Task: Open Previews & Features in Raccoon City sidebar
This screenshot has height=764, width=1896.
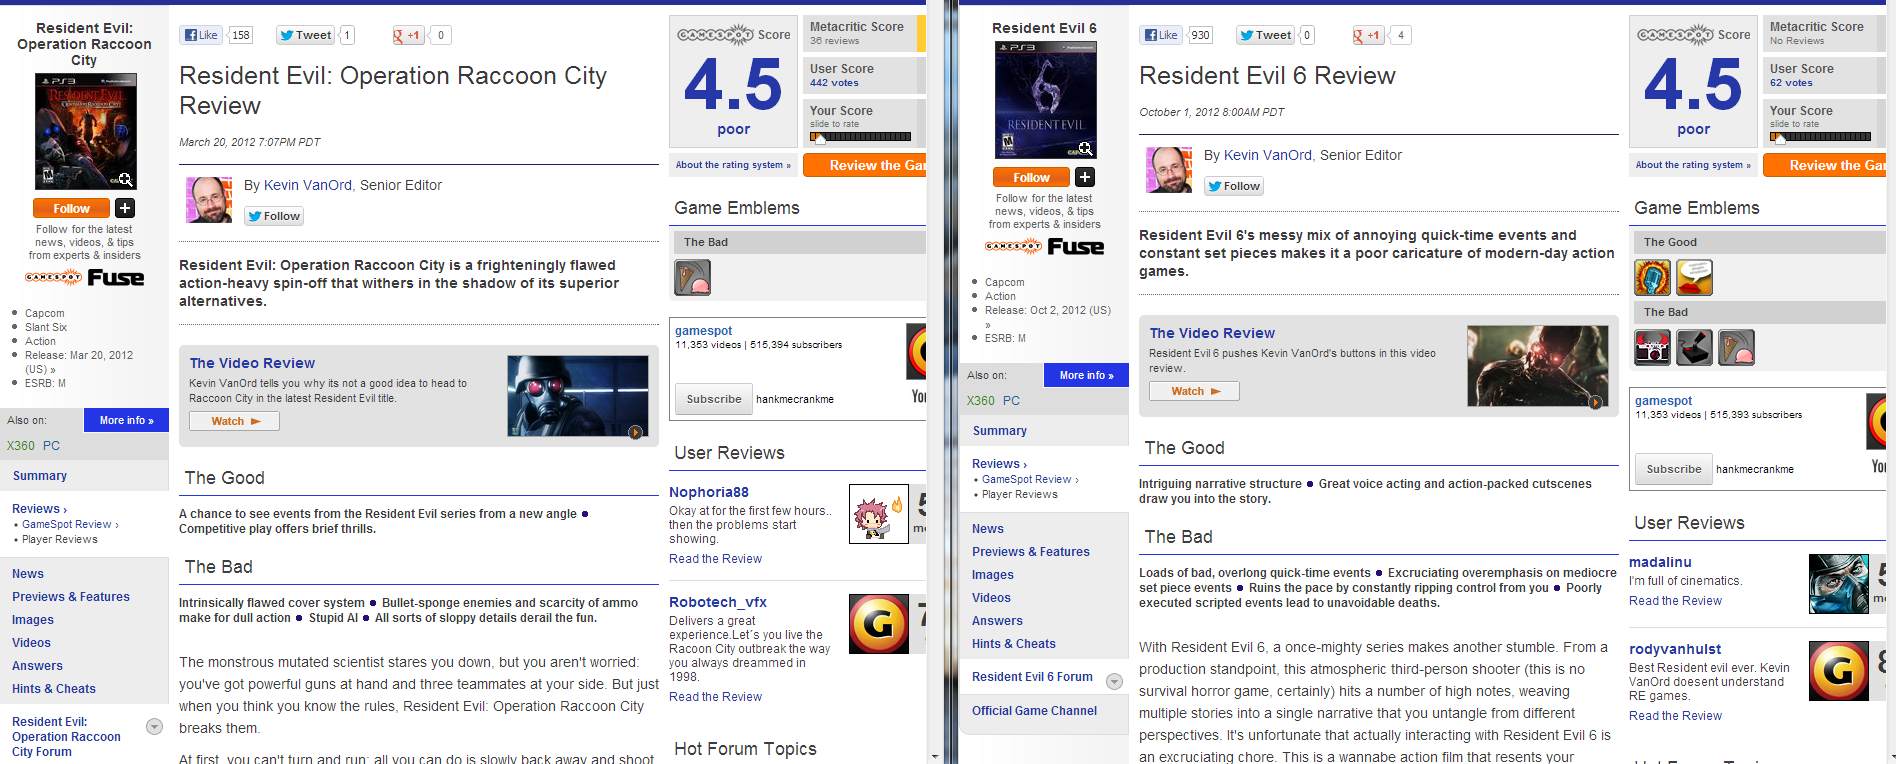Action: 71,597
